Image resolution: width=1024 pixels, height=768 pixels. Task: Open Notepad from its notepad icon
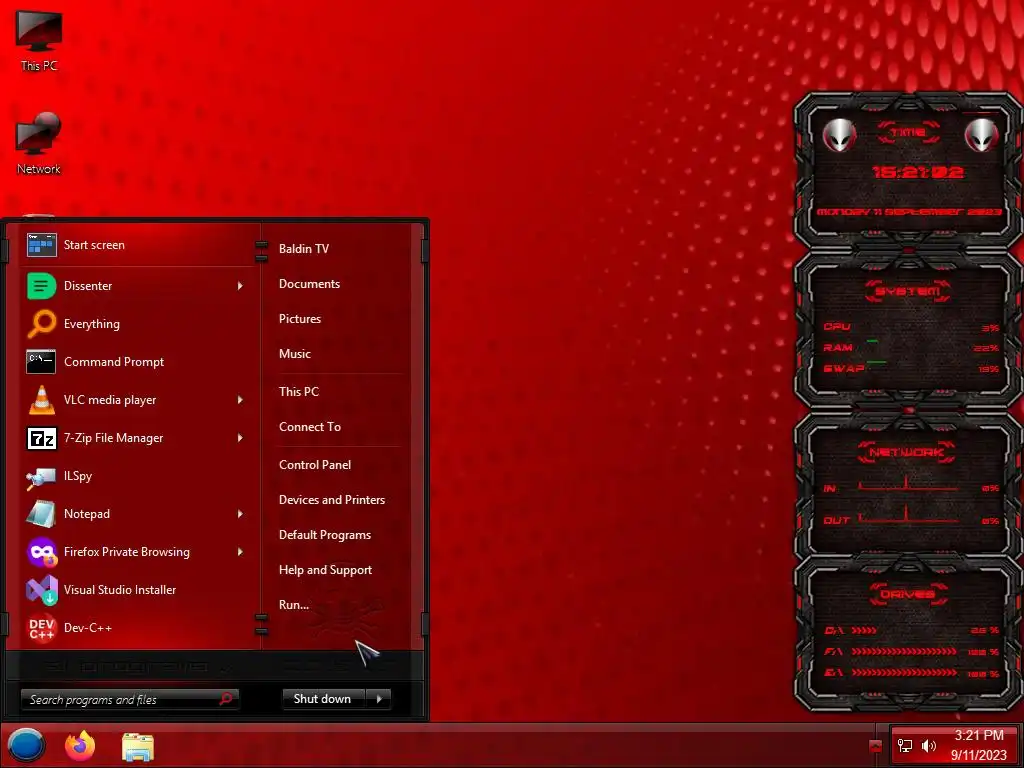(x=40, y=514)
